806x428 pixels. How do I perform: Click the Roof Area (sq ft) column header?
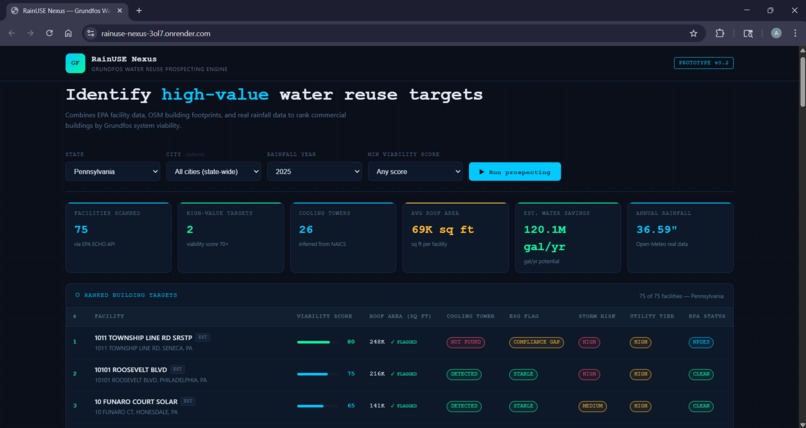(400, 317)
